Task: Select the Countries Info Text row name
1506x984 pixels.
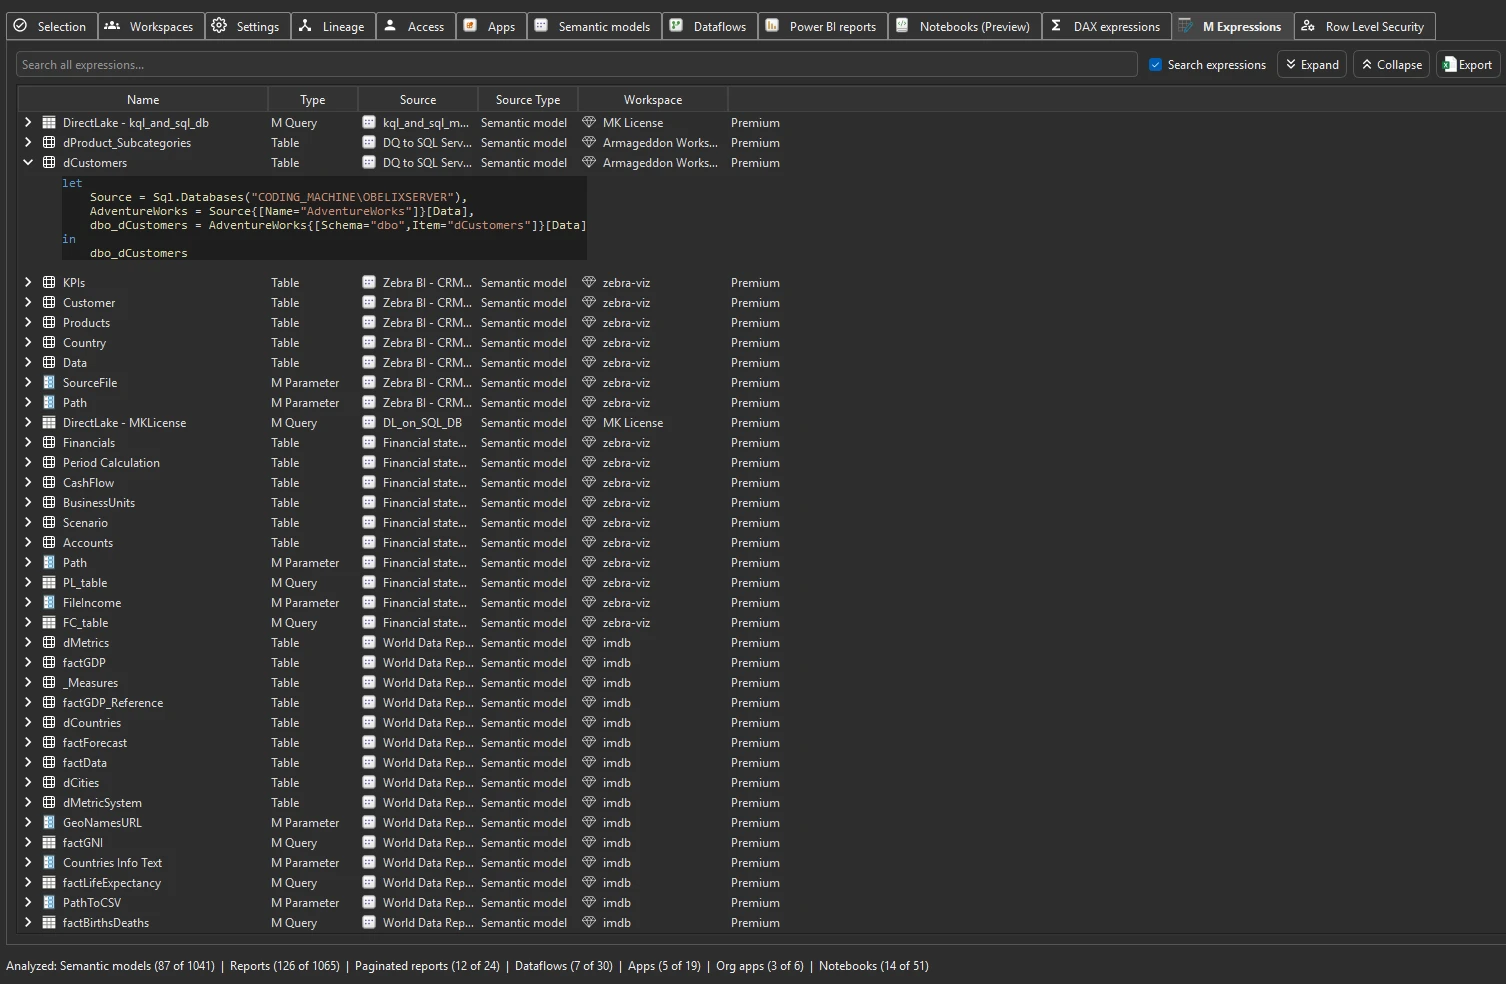Action: tap(112, 863)
